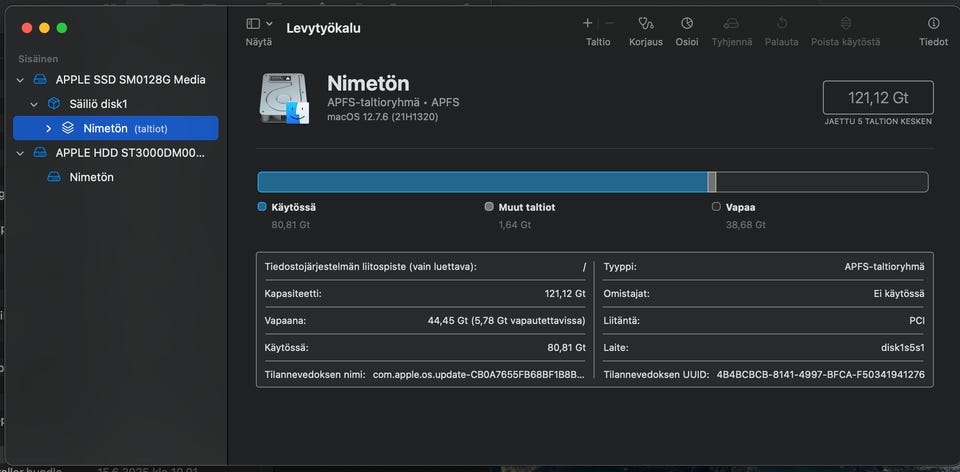Screen dimensions: 960x472
Task: Click the Käytössä blue legend swatch
Action: click(262, 207)
